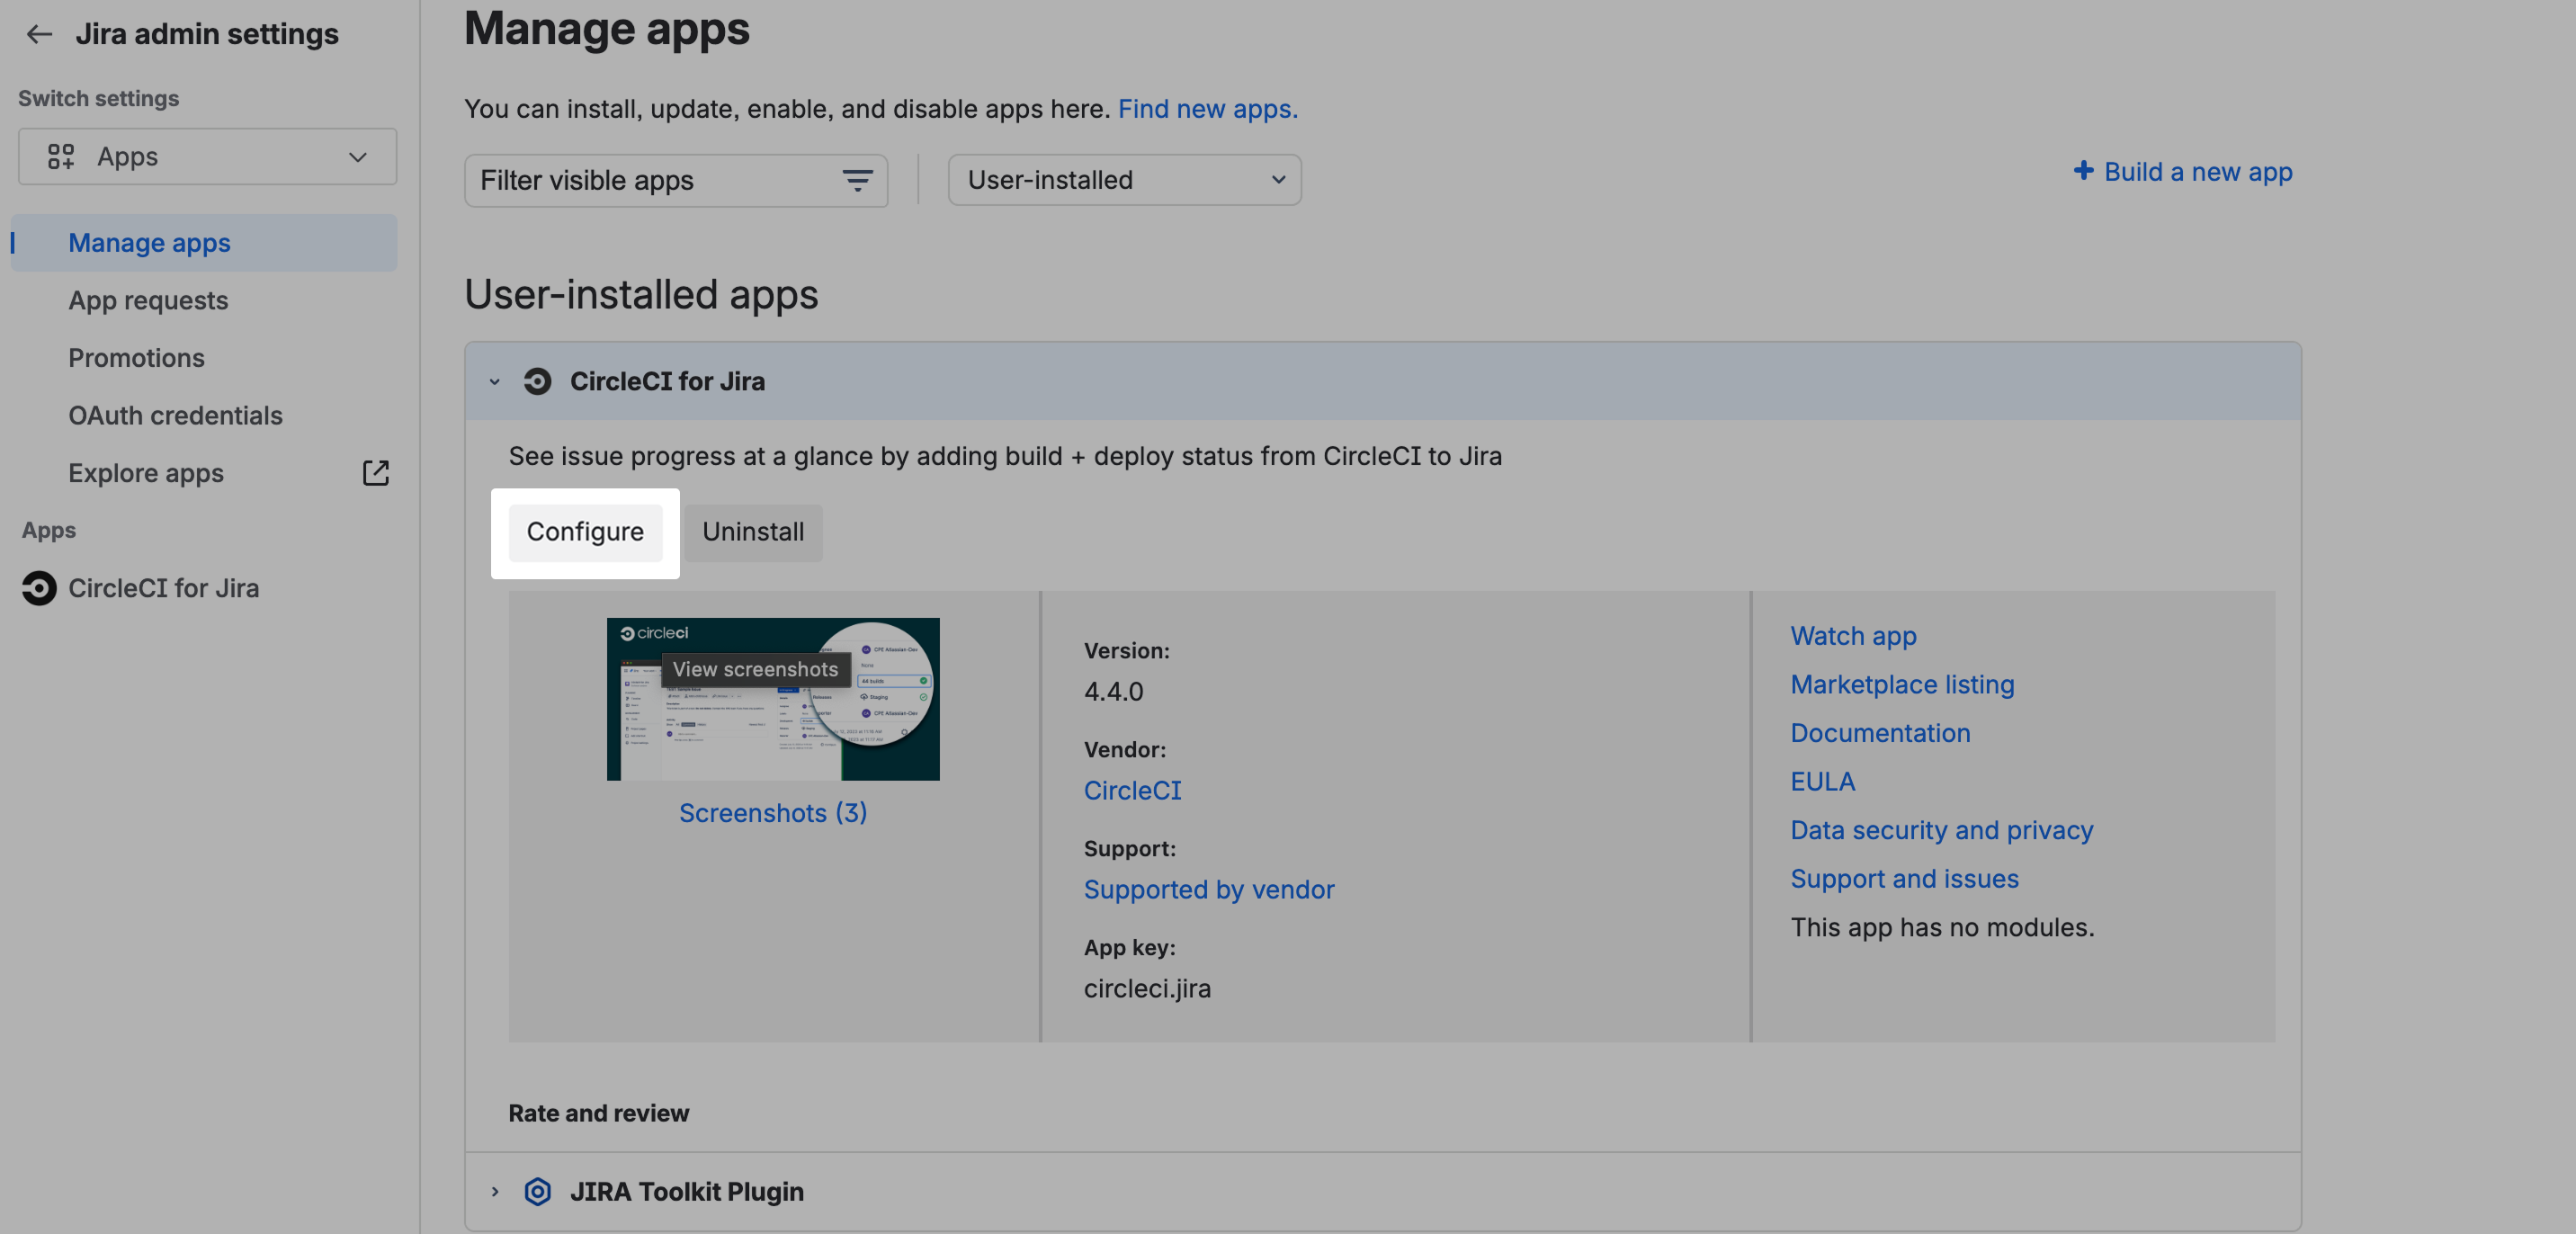Click the CircleCI screenshot thumbnail
This screenshot has height=1234, width=2576.
(x=772, y=699)
